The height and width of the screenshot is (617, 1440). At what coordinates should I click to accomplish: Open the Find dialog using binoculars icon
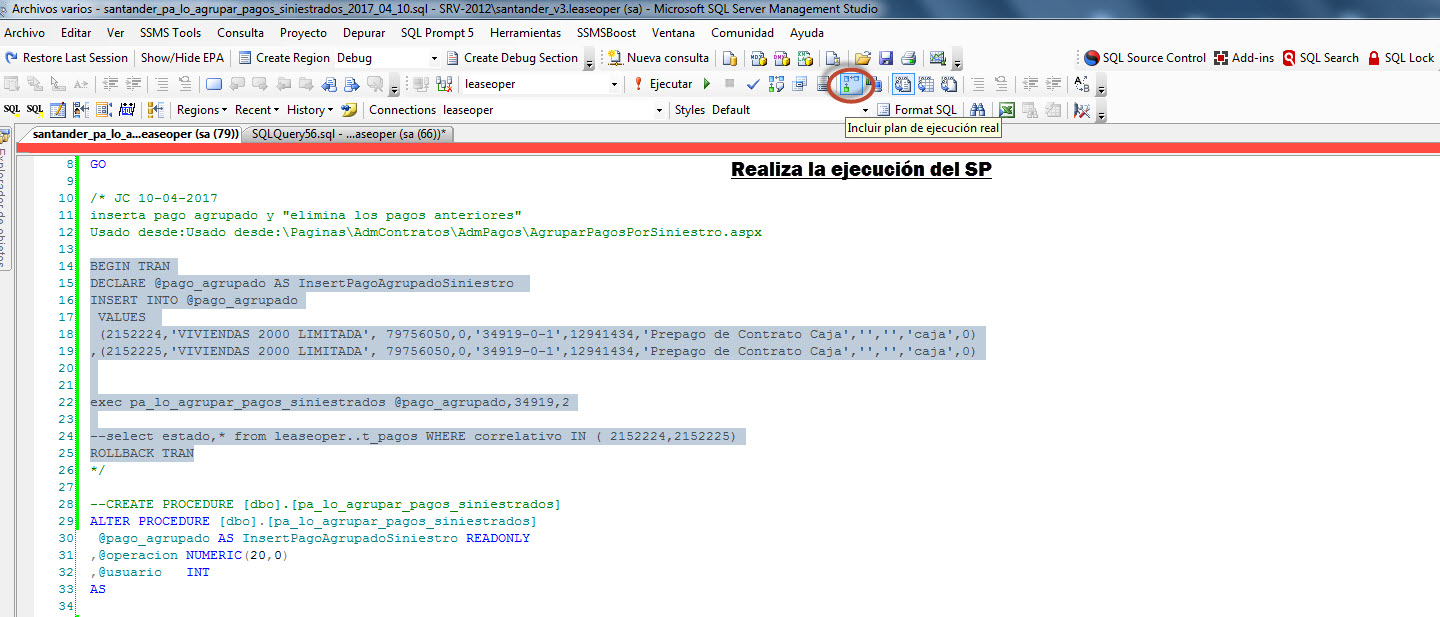tap(978, 110)
